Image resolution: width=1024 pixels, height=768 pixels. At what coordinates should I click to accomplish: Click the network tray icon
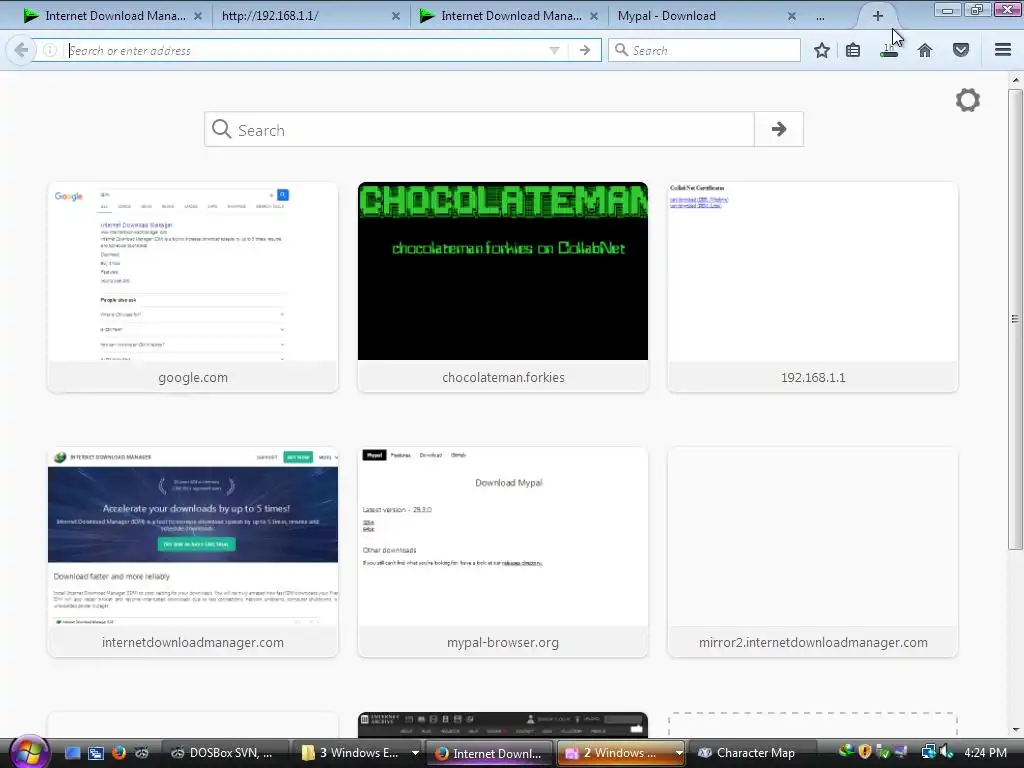[928, 752]
